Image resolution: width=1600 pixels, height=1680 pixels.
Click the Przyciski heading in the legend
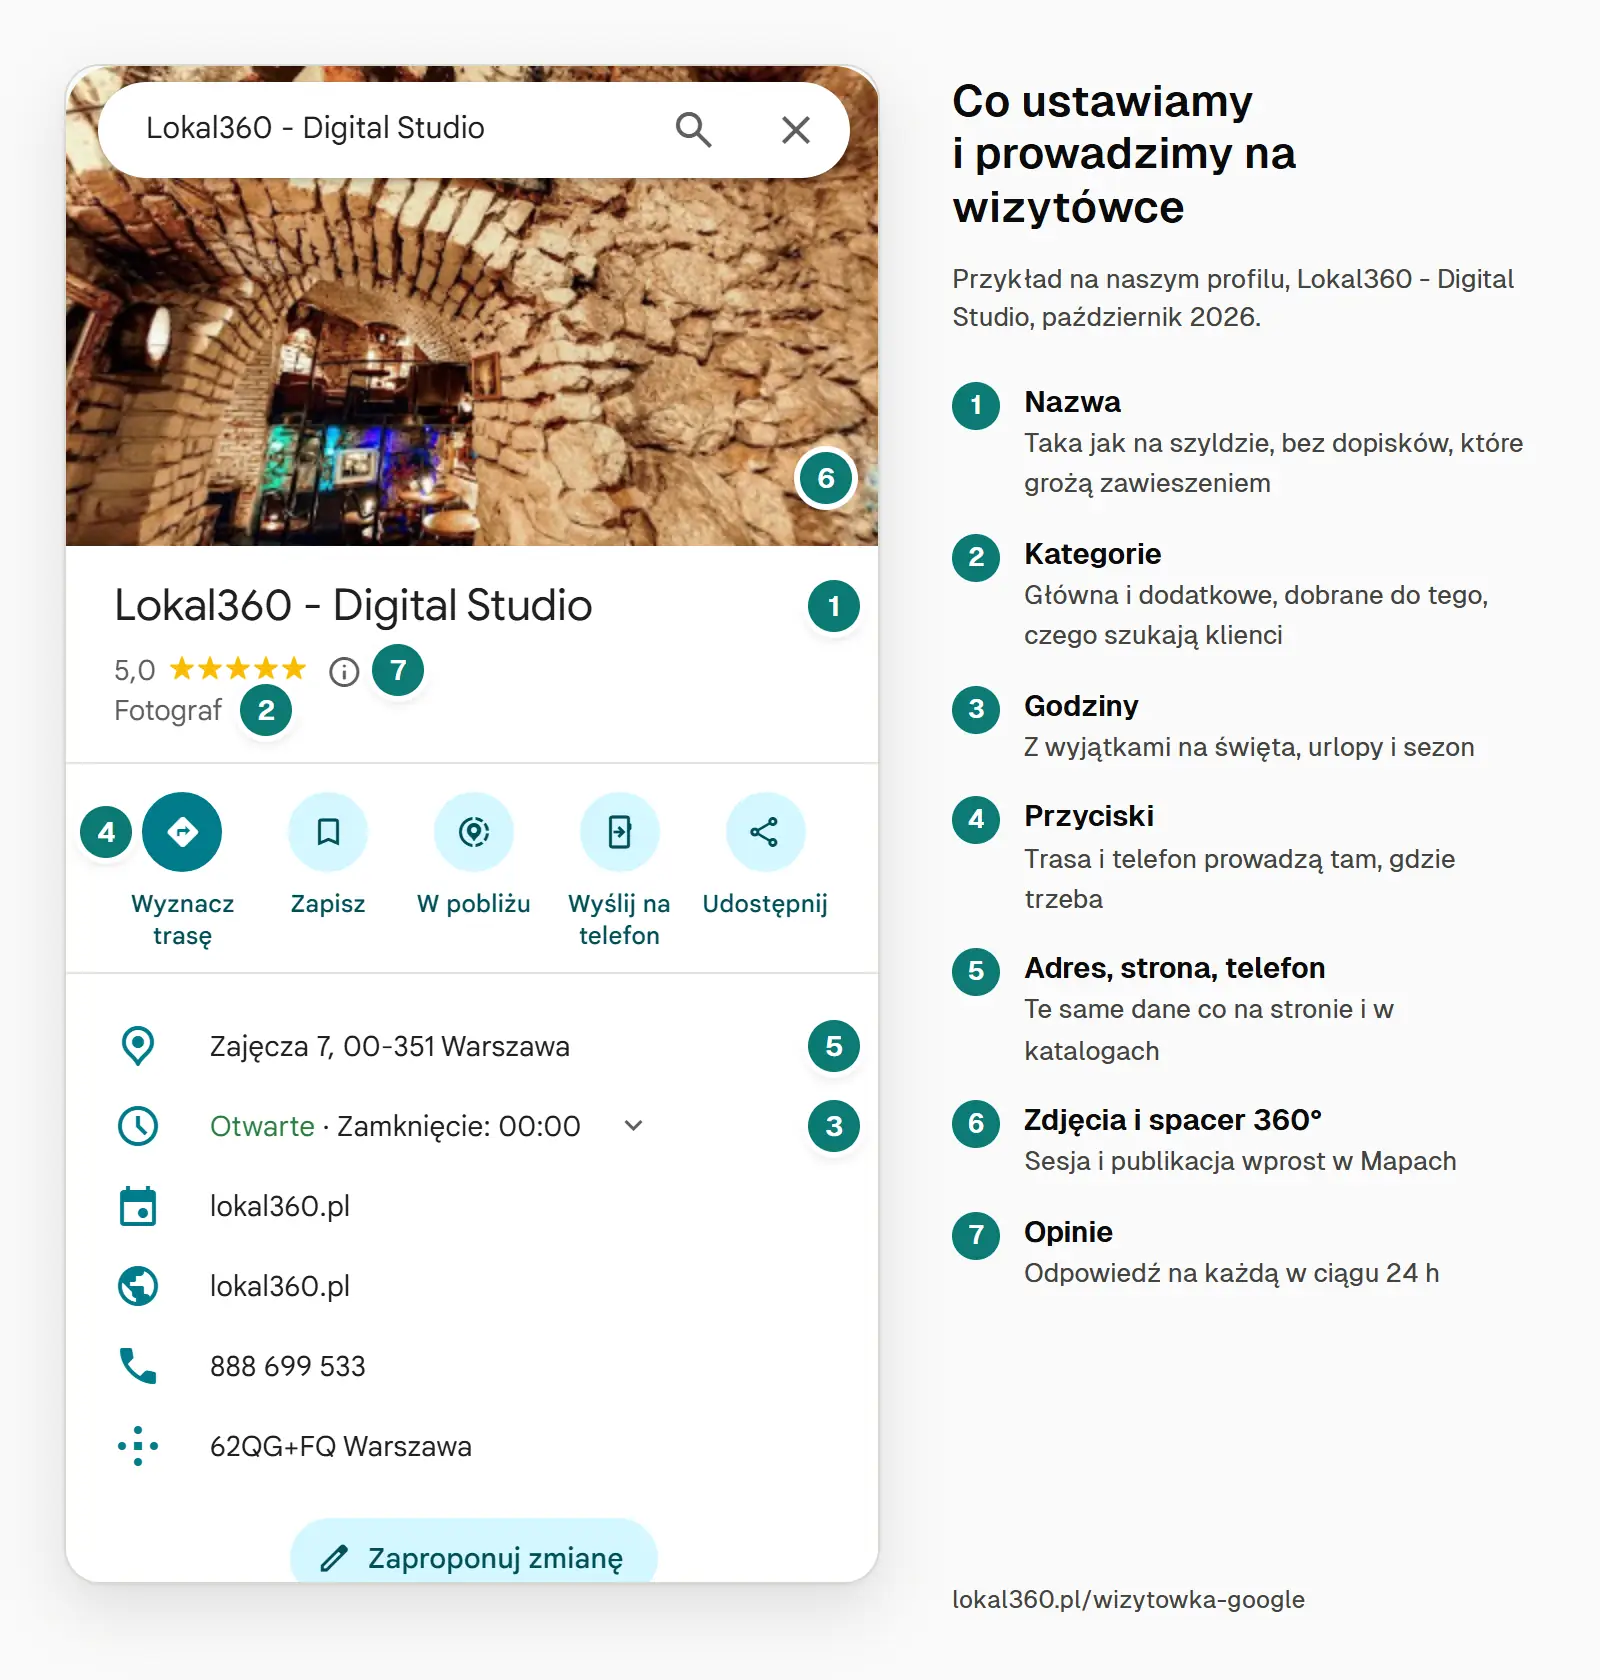(1089, 816)
